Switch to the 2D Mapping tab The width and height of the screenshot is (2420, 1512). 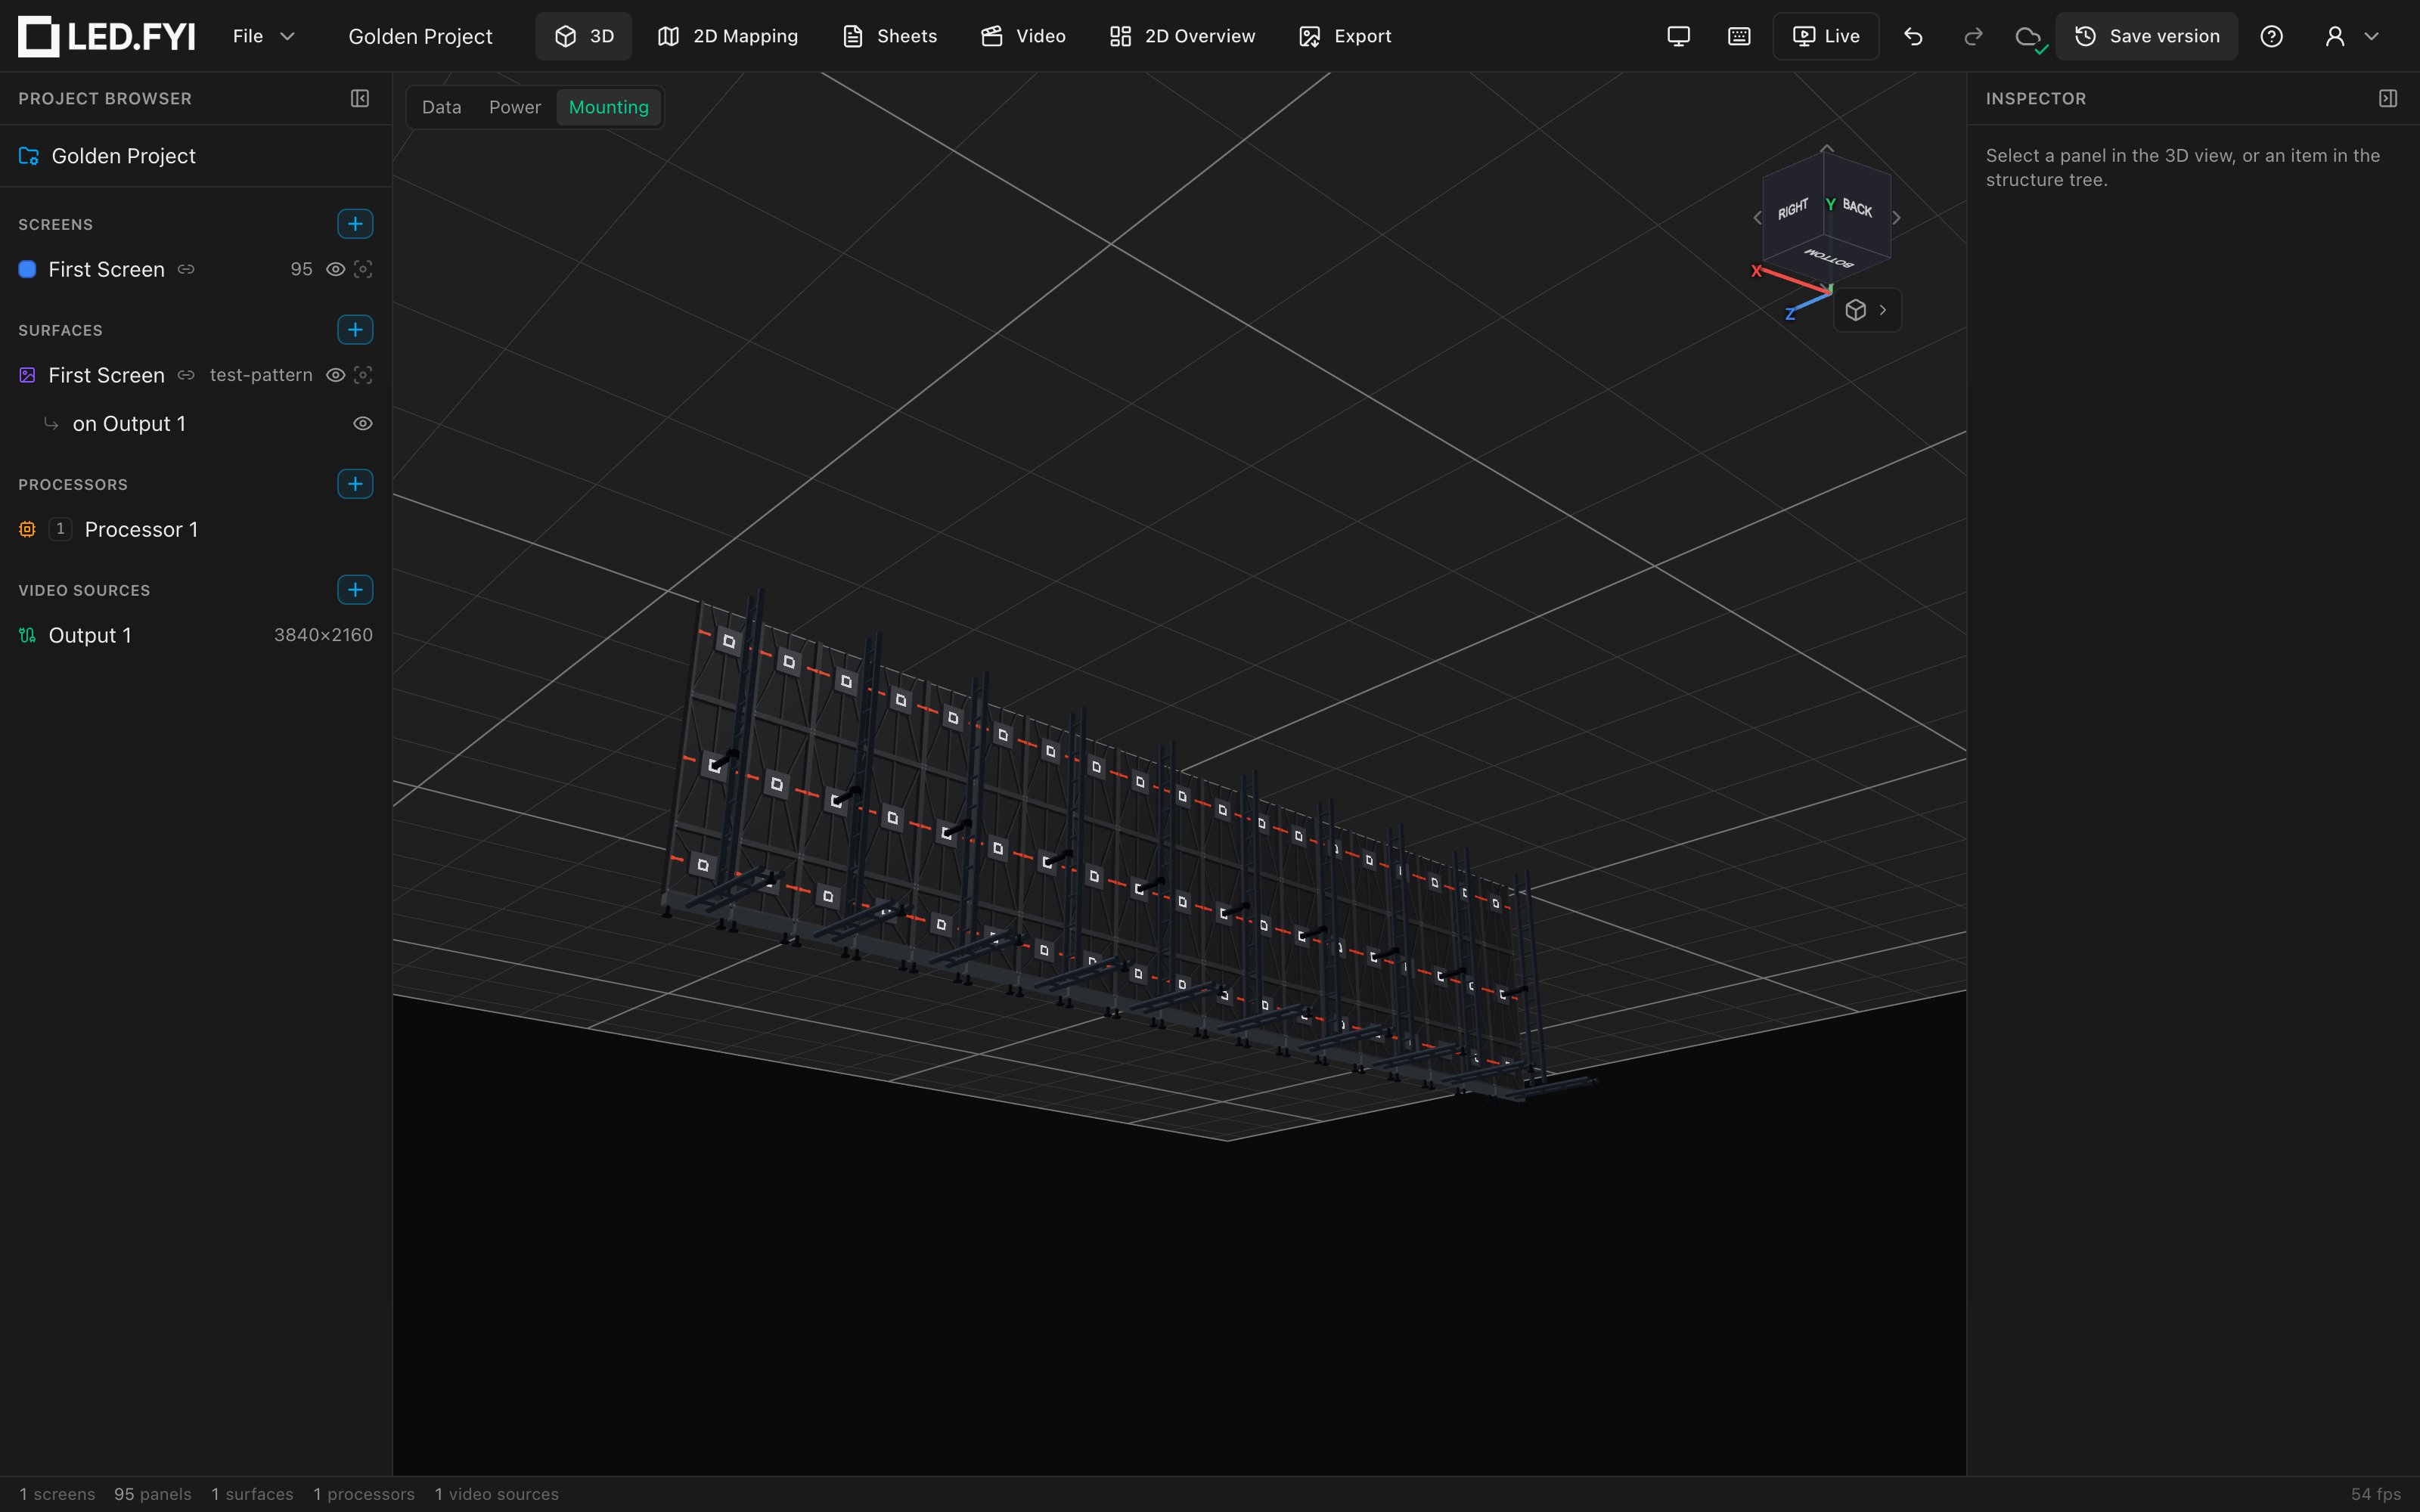click(x=728, y=36)
